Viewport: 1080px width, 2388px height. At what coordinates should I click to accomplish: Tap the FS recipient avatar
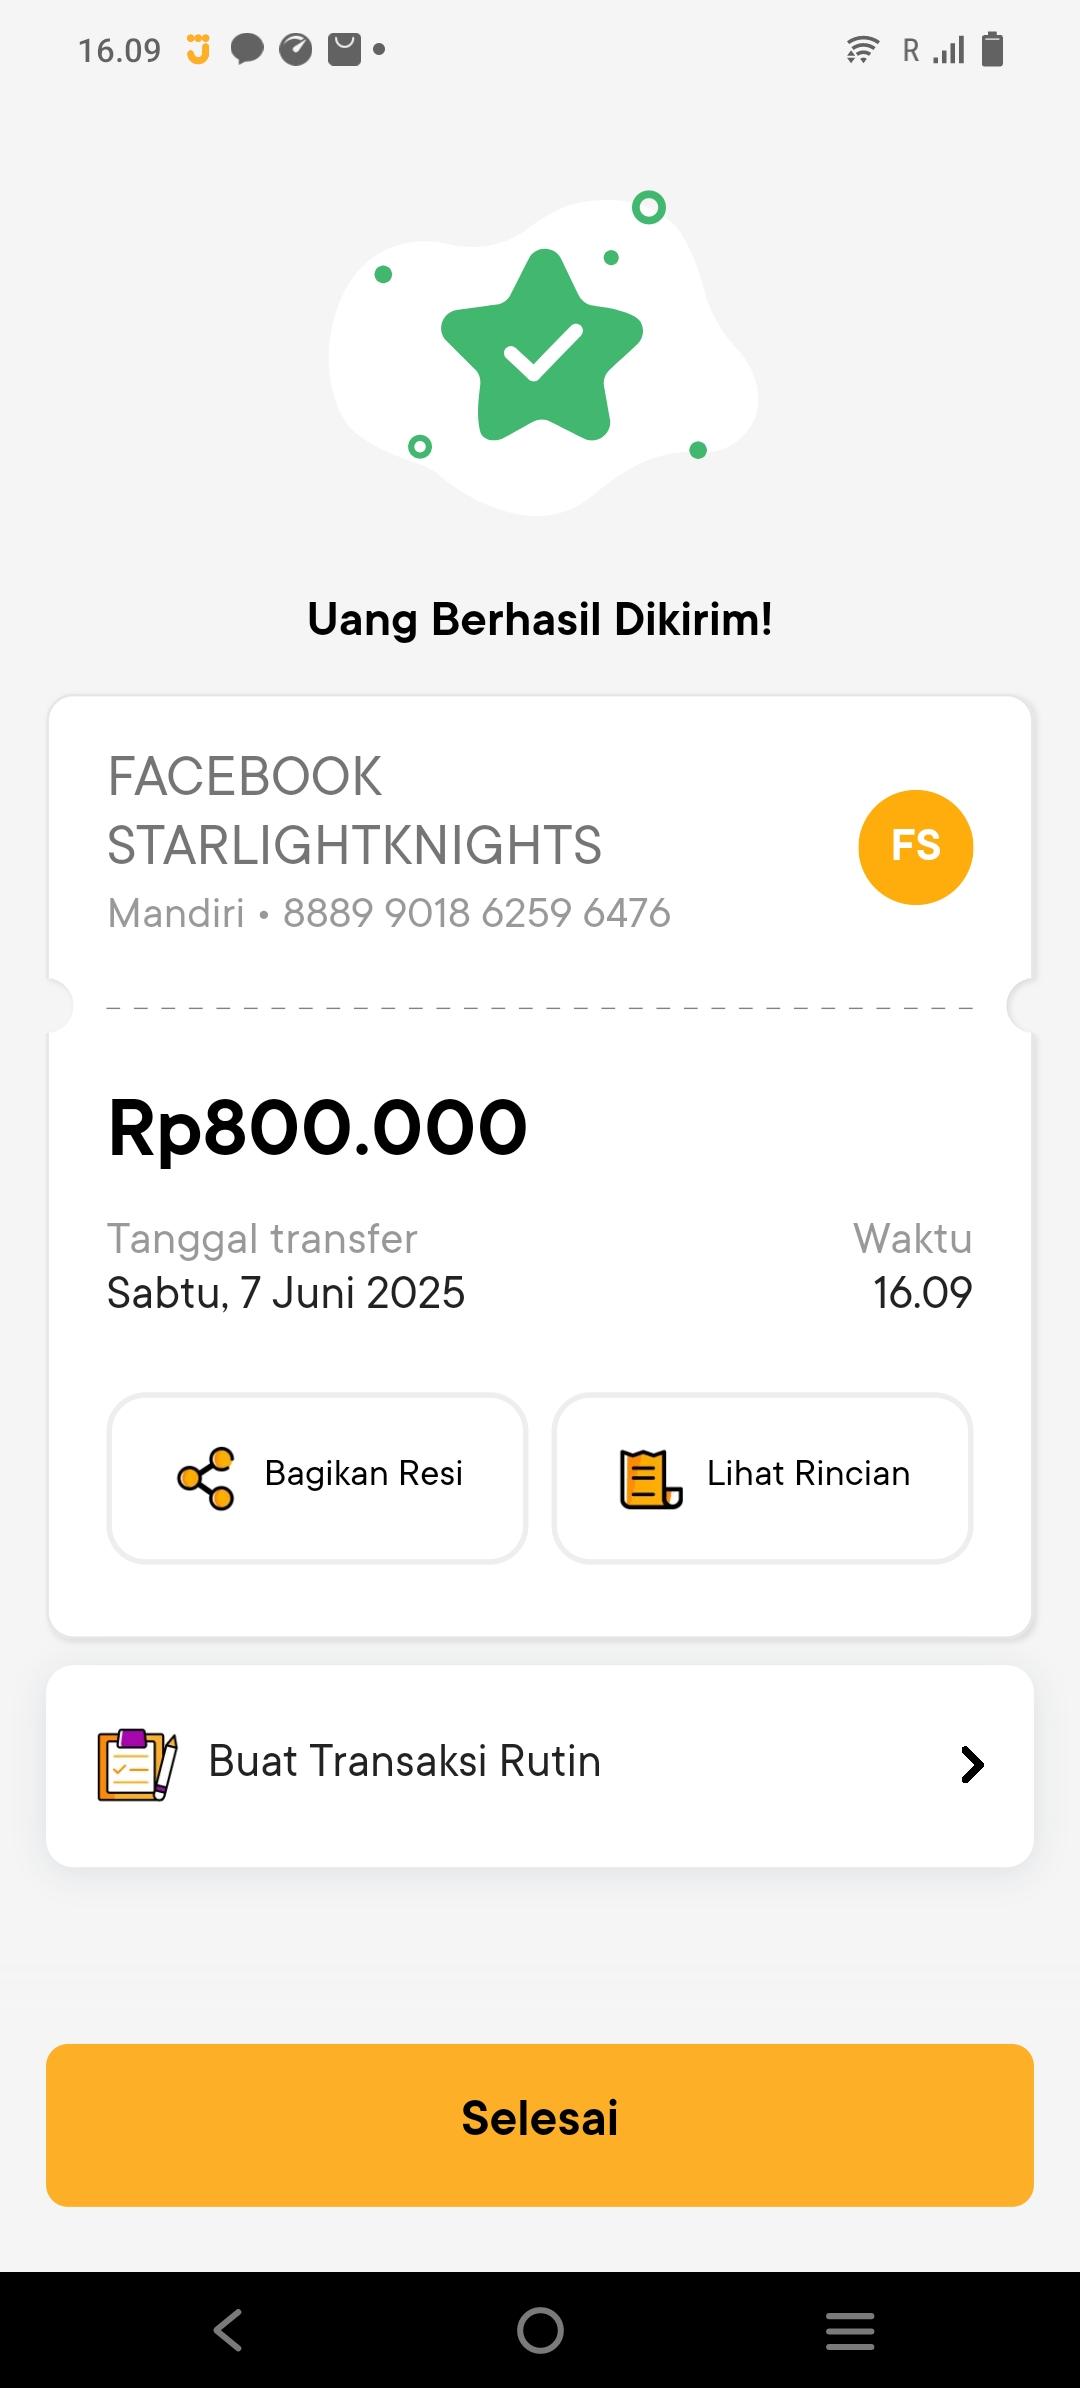915,847
